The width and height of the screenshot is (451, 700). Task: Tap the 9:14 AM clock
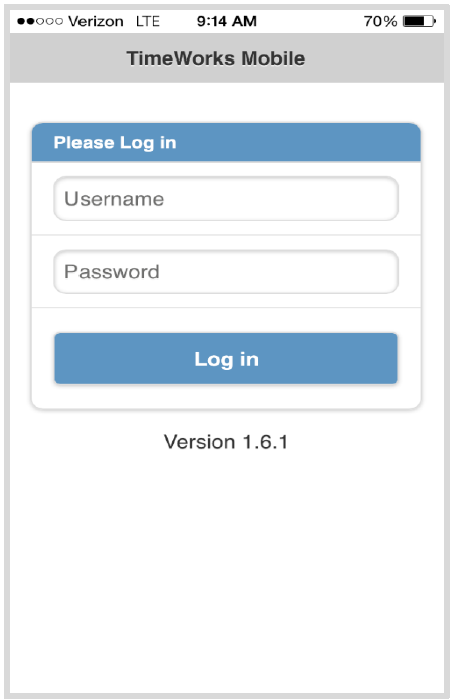(227, 21)
